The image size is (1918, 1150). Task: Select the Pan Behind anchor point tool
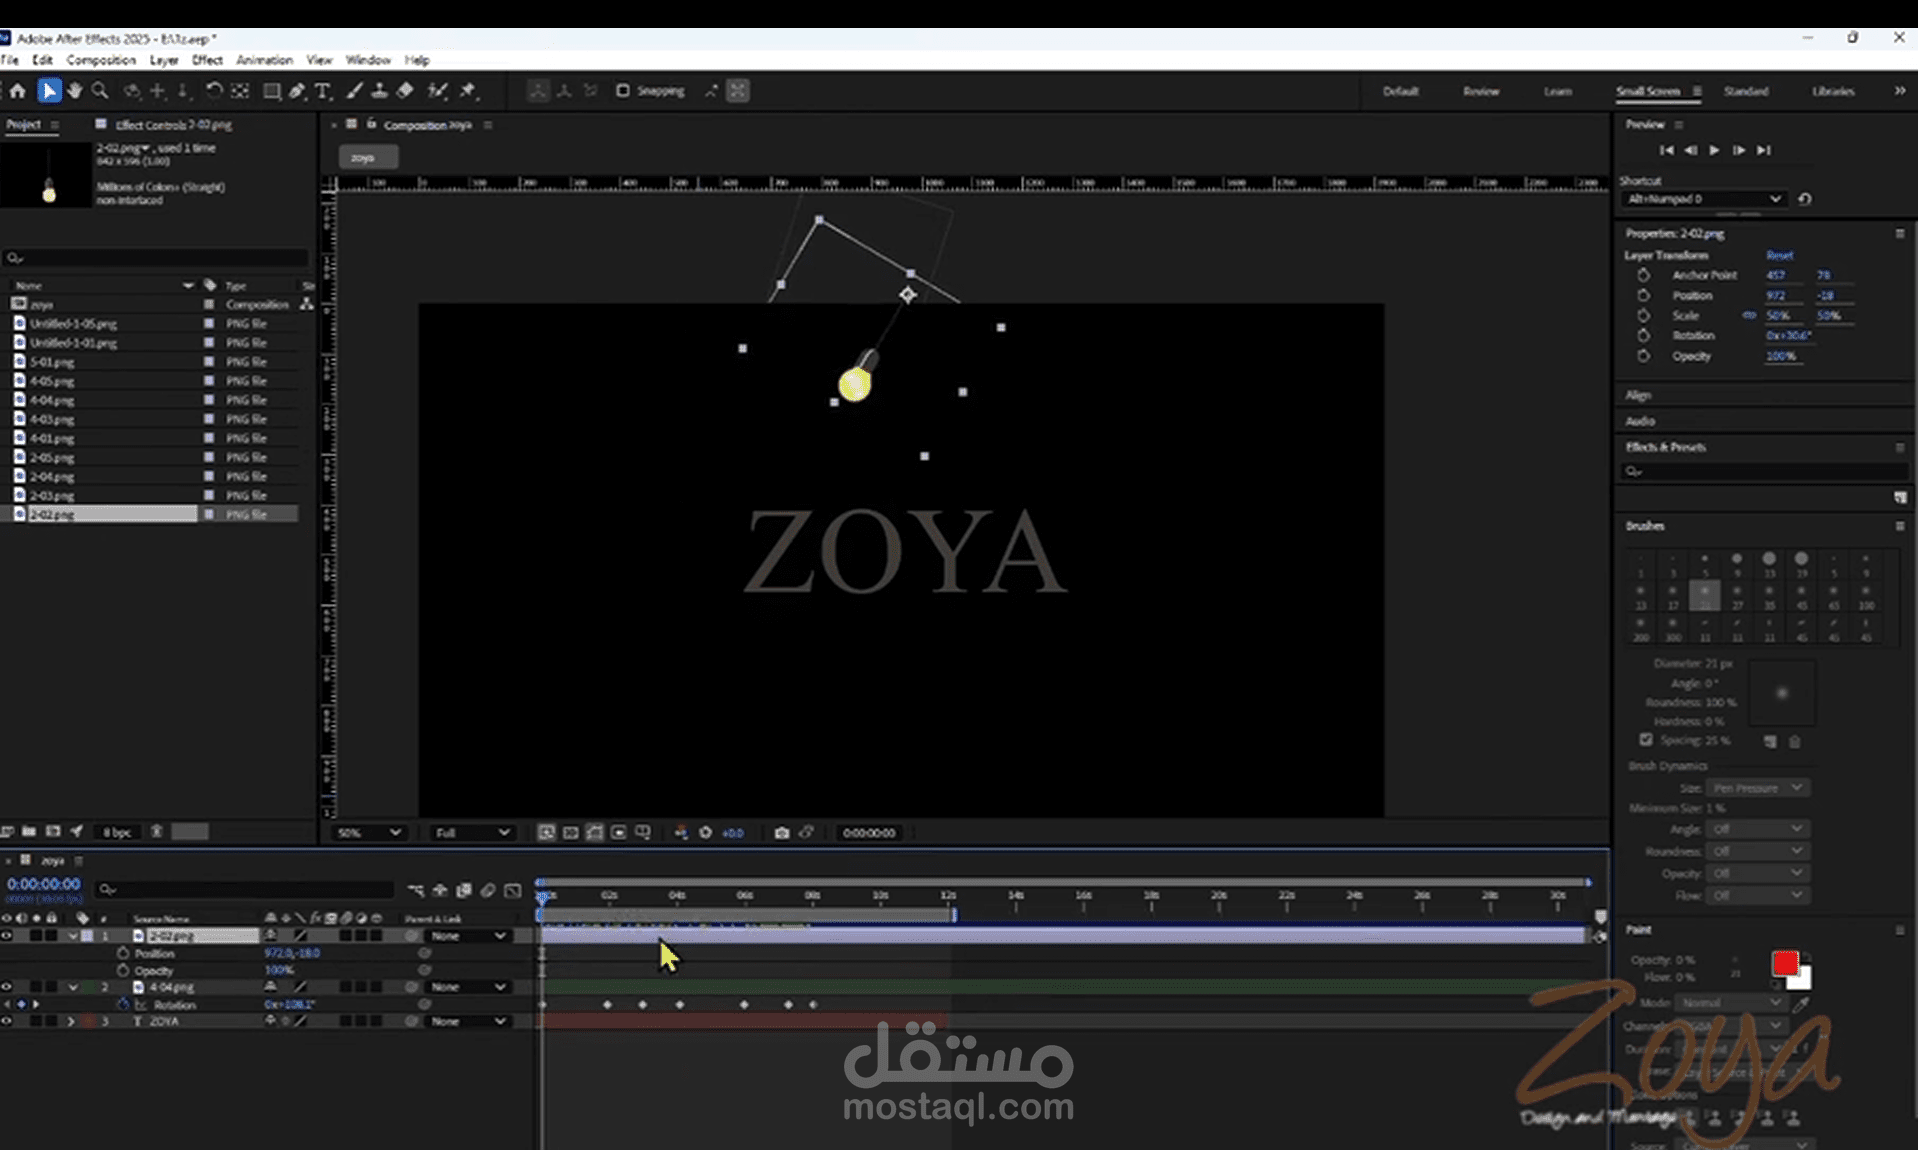click(x=240, y=91)
